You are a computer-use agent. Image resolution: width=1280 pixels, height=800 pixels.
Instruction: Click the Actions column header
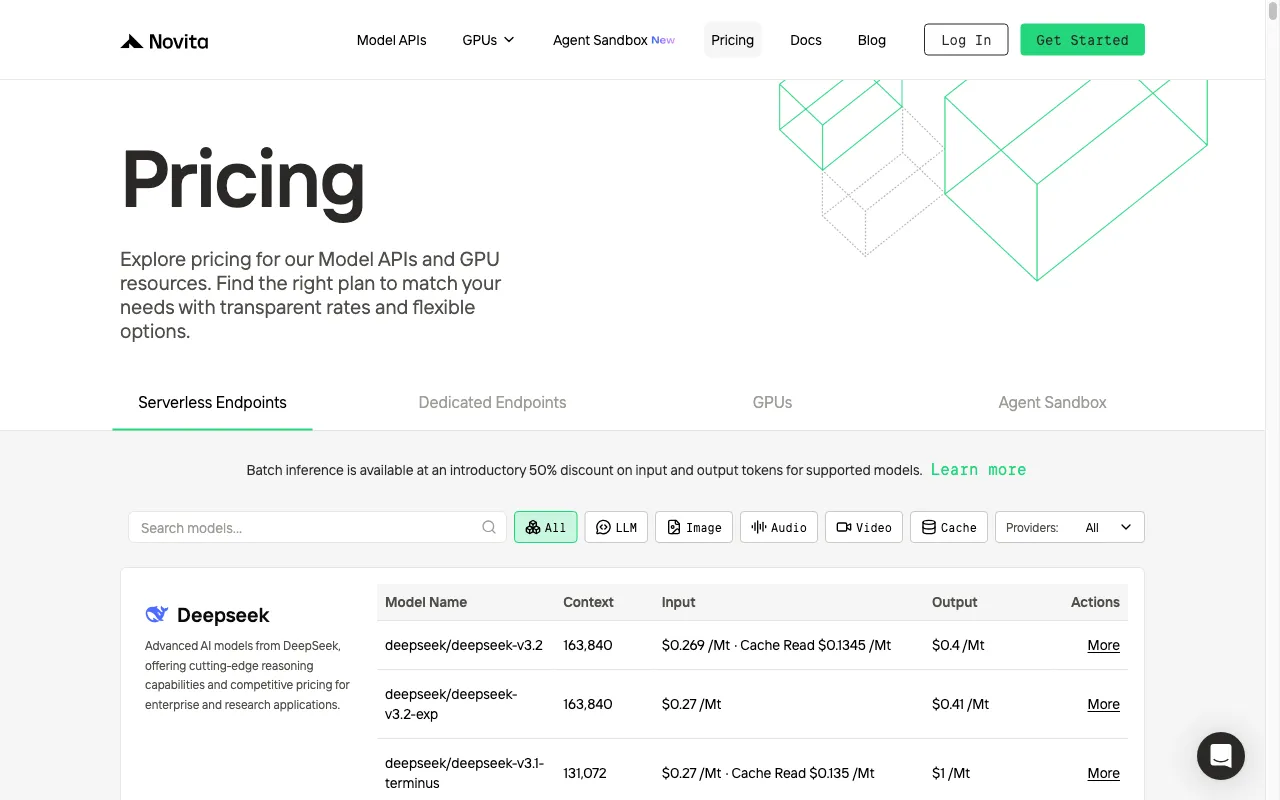[x=1095, y=602]
